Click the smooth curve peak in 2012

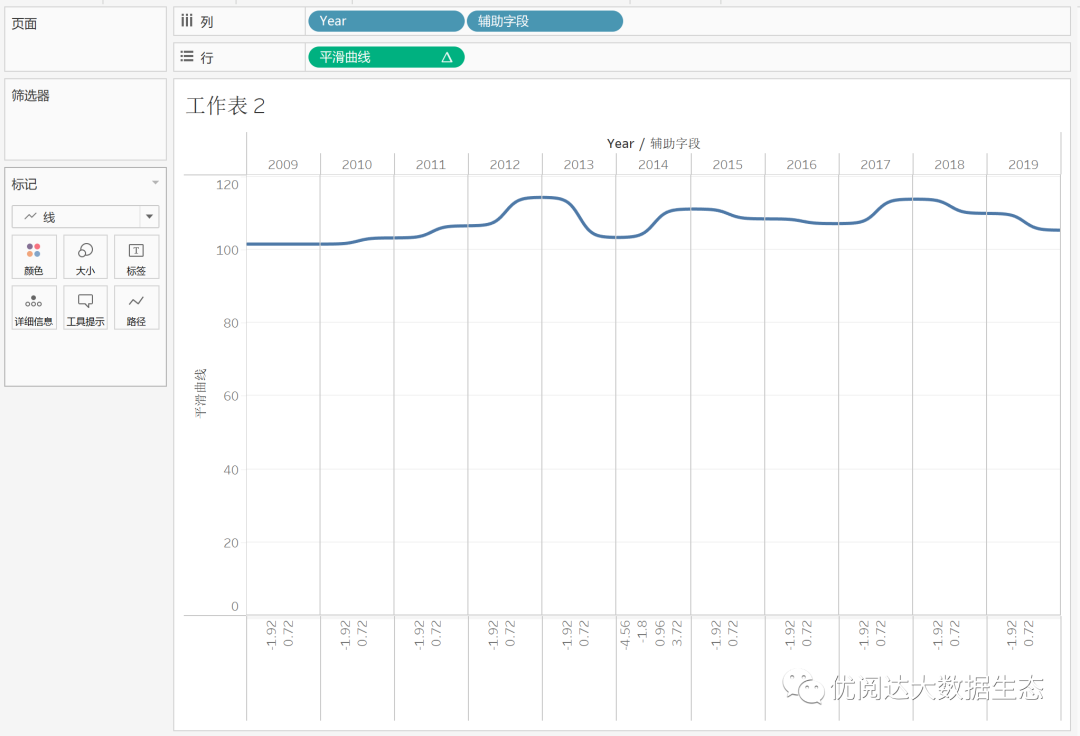point(541,198)
